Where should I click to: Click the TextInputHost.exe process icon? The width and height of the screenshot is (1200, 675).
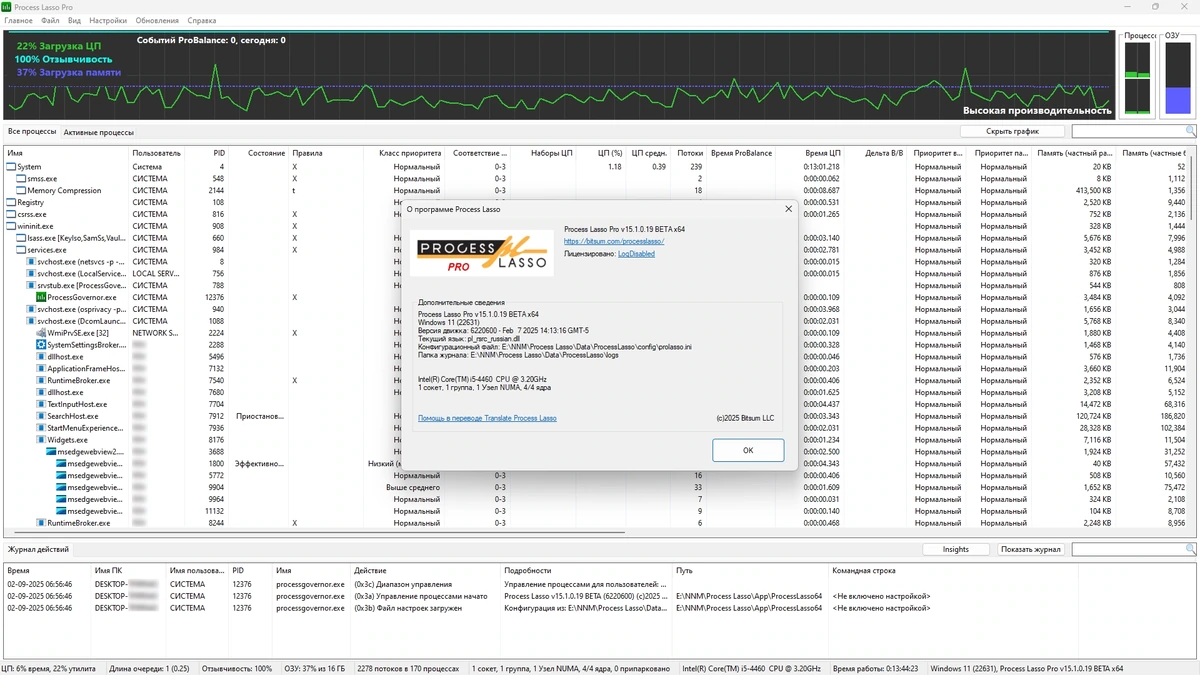(41, 405)
